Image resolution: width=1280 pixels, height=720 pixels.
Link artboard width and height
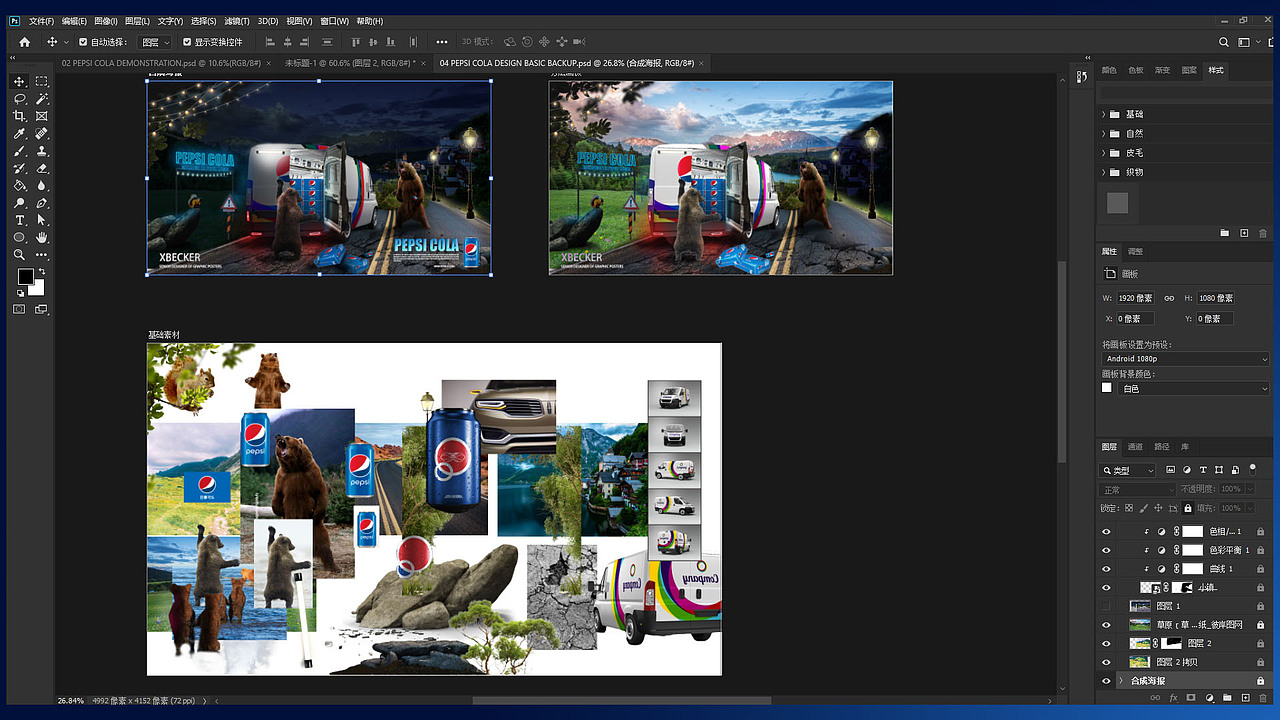(x=1169, y=298)
